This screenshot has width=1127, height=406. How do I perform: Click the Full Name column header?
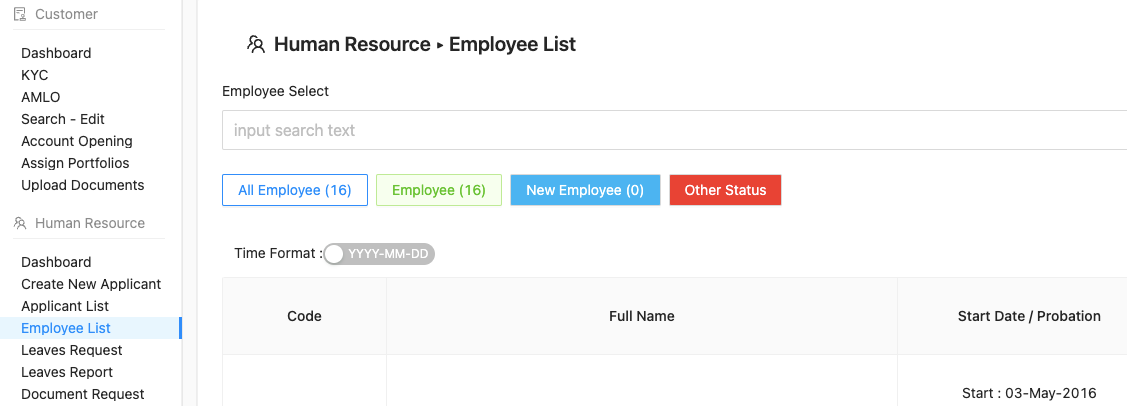pos(642,316)
